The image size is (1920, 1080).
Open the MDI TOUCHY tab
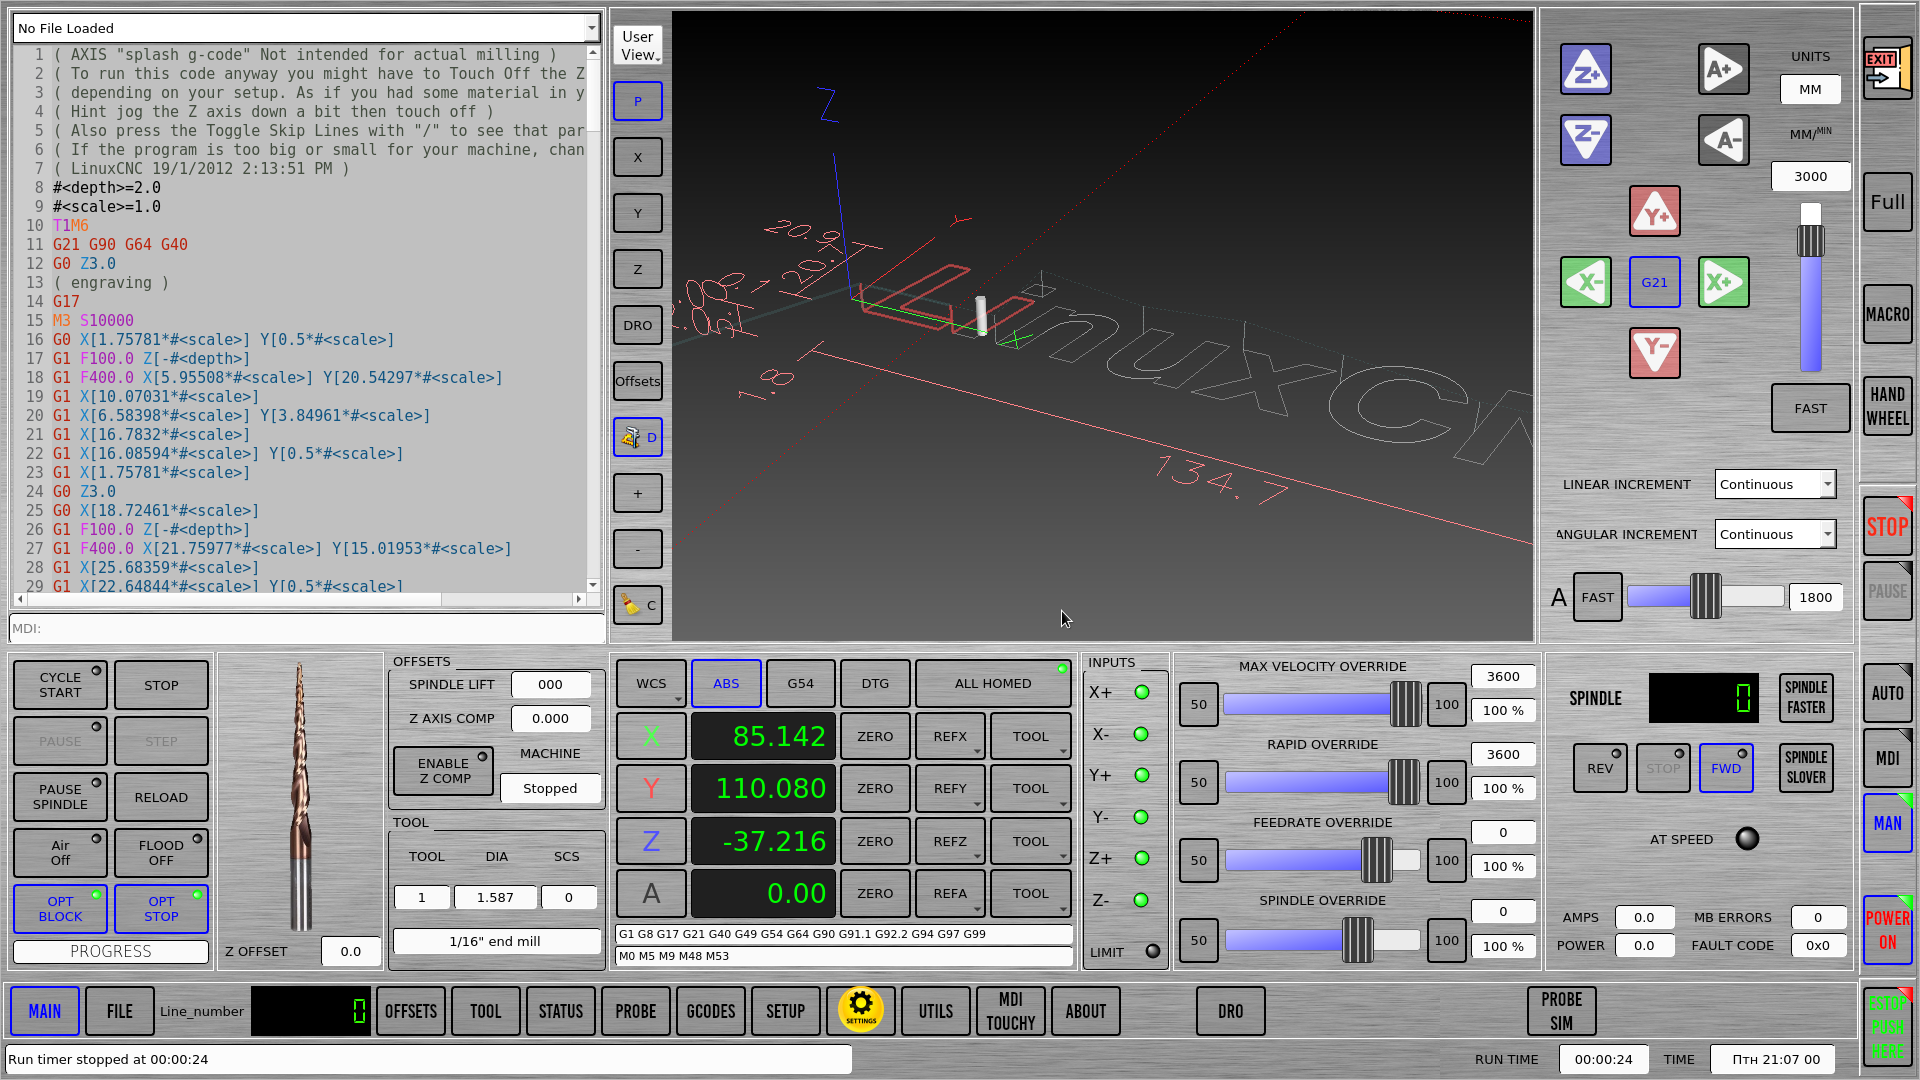(1011, 1011)
